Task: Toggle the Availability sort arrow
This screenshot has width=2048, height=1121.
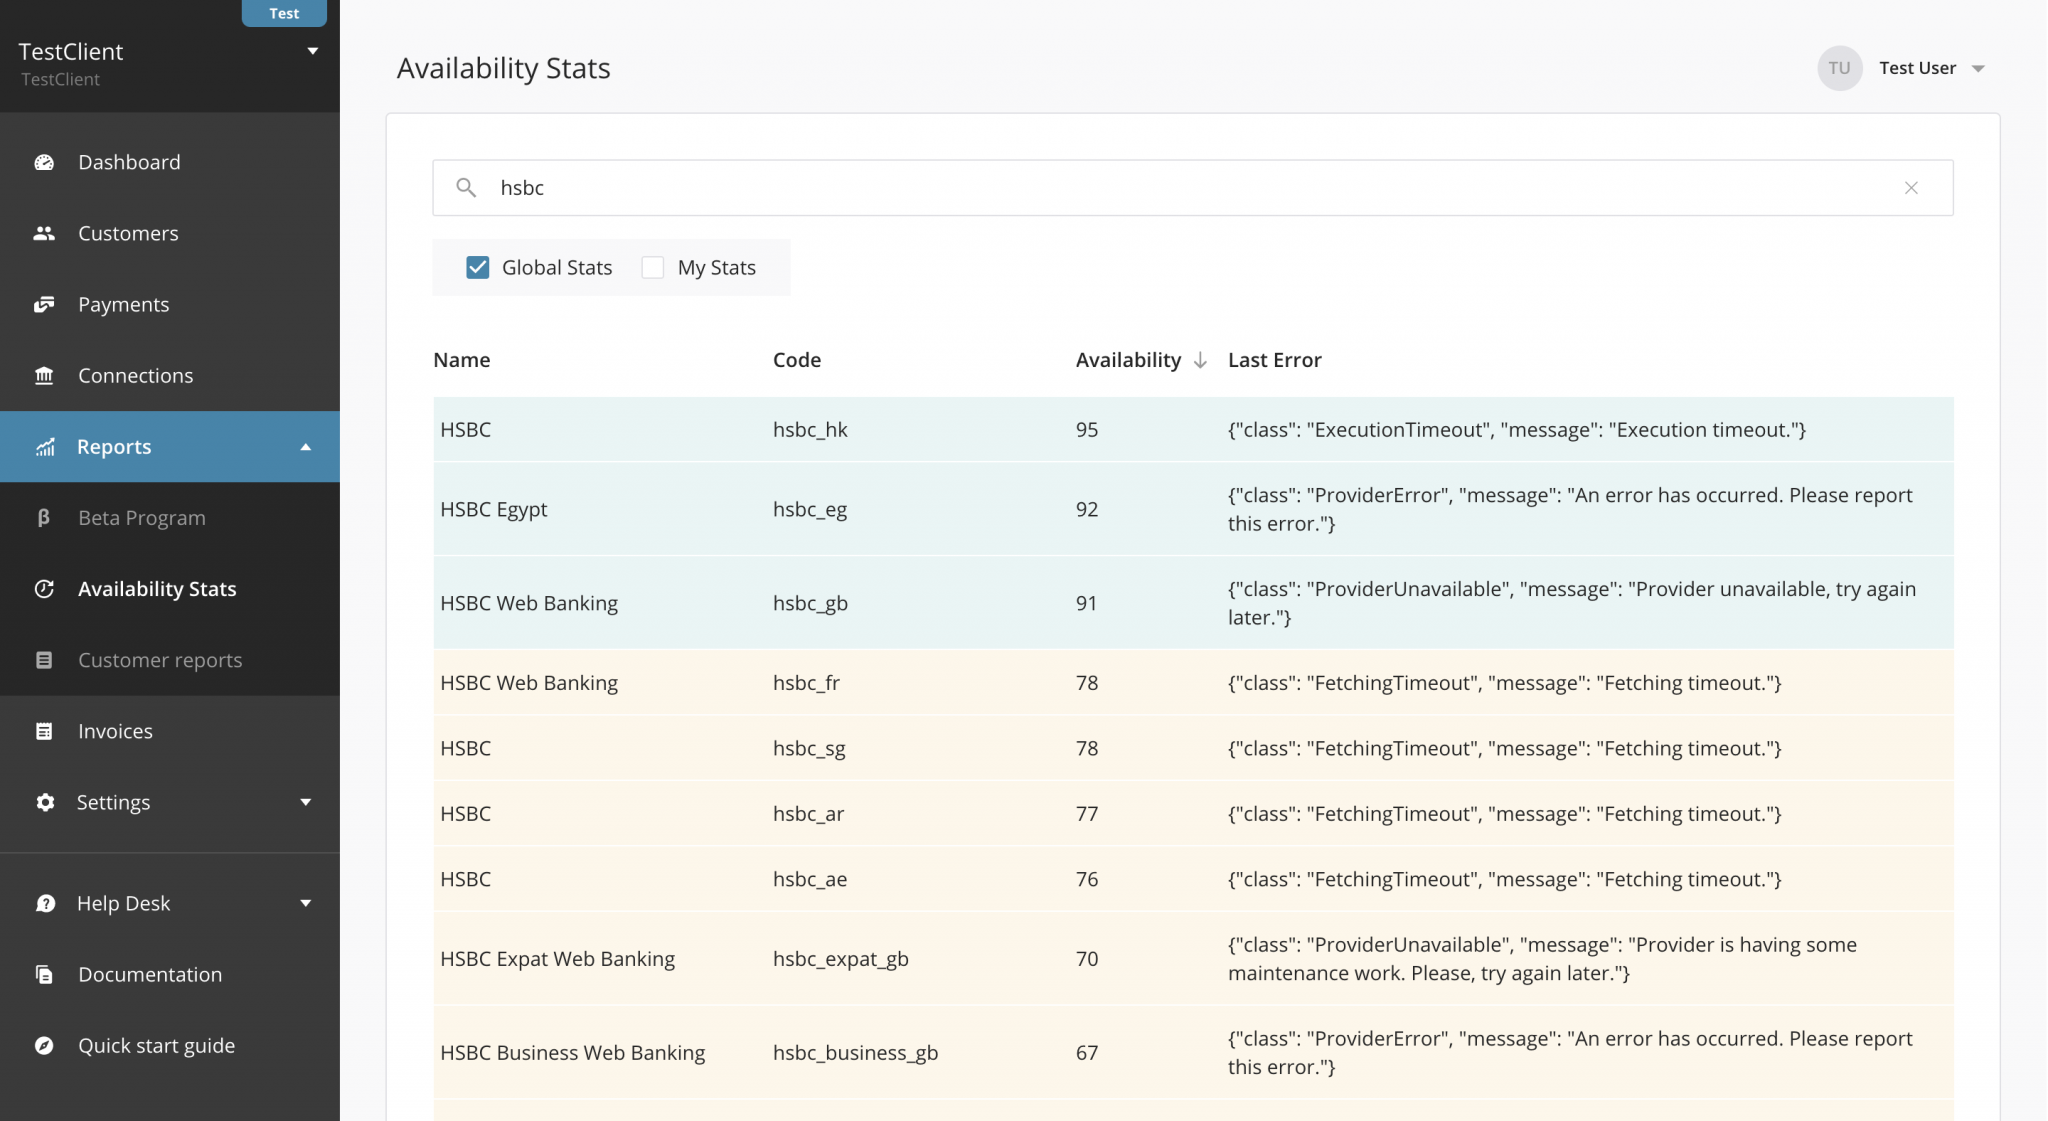Action: coord(1199,360)
